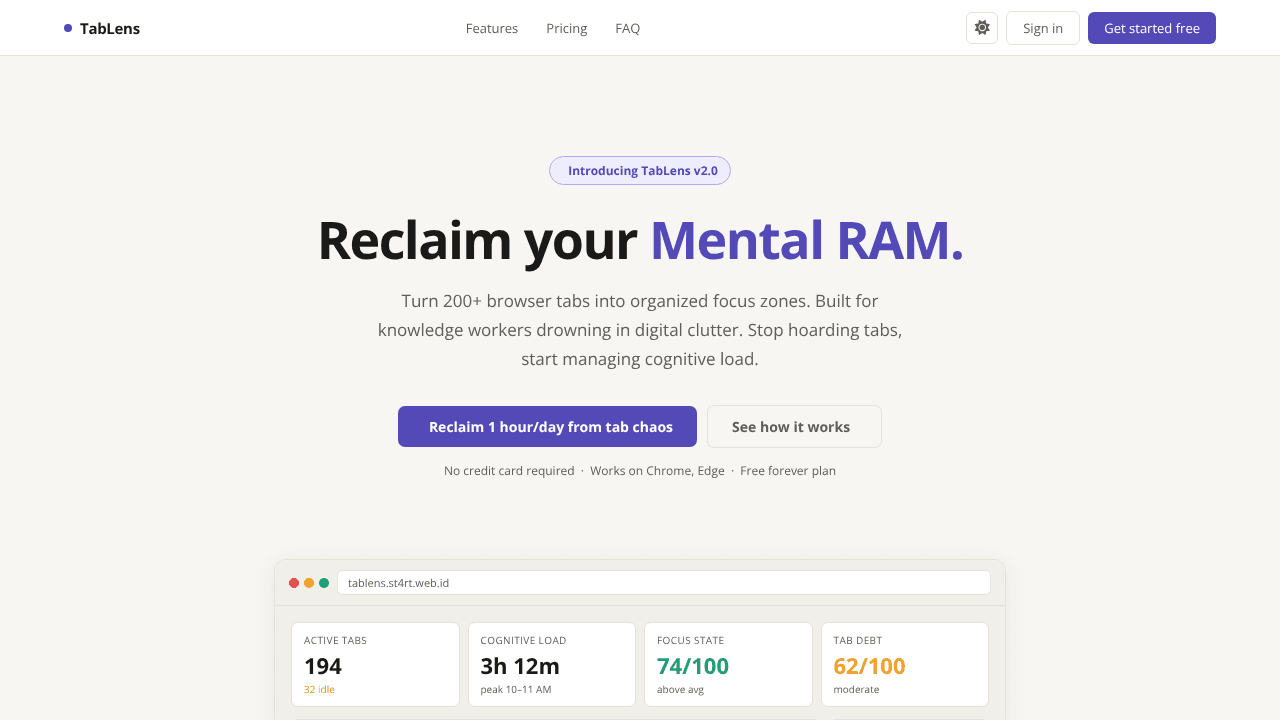Click 'Works on Chrome, Edge' text
The width and height of the screenshot is (1280, 720).
pos(657,471)
